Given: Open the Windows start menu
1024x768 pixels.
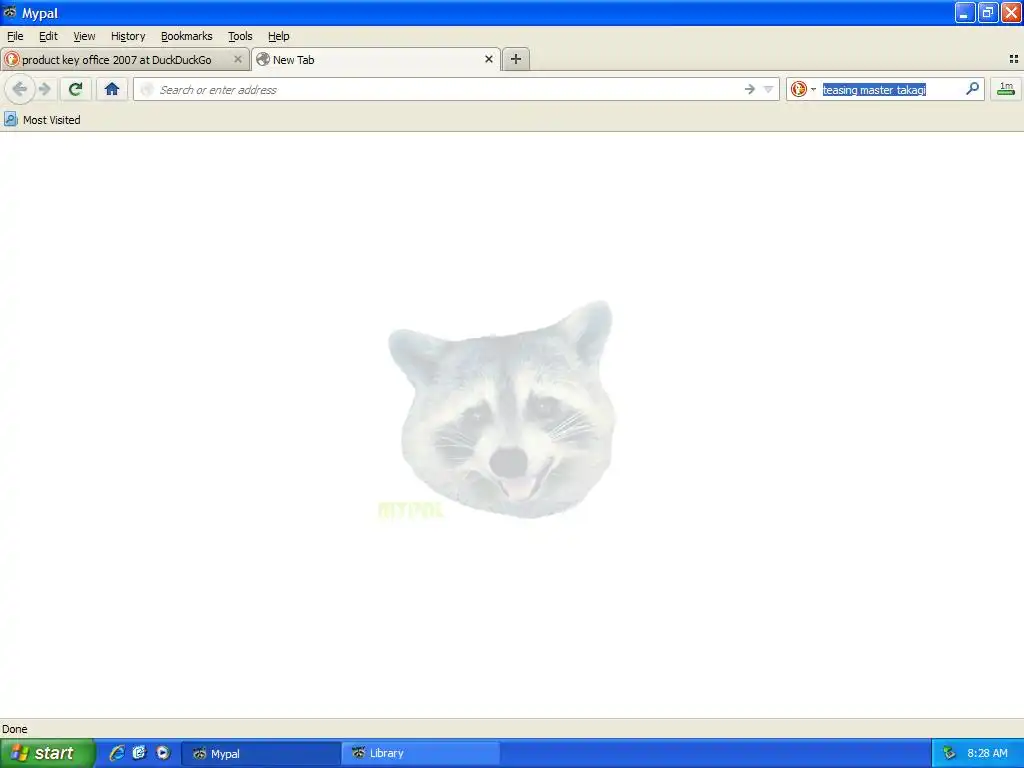Looking at the screenshot, I should coord(47,753).
